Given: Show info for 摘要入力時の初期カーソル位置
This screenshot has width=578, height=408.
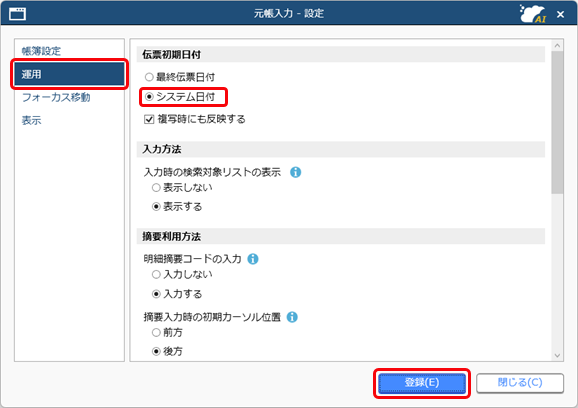Looking at the screenshot, I should (x=292, y=317).
